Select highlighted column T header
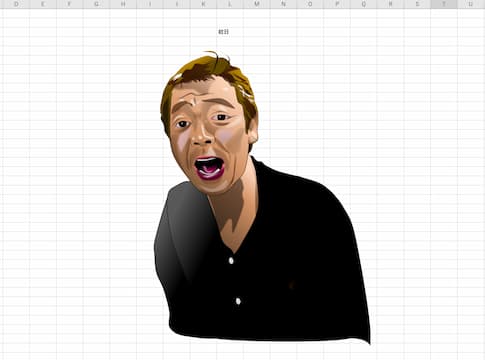Viewport: 485px width, 360px height. [444, 4]
